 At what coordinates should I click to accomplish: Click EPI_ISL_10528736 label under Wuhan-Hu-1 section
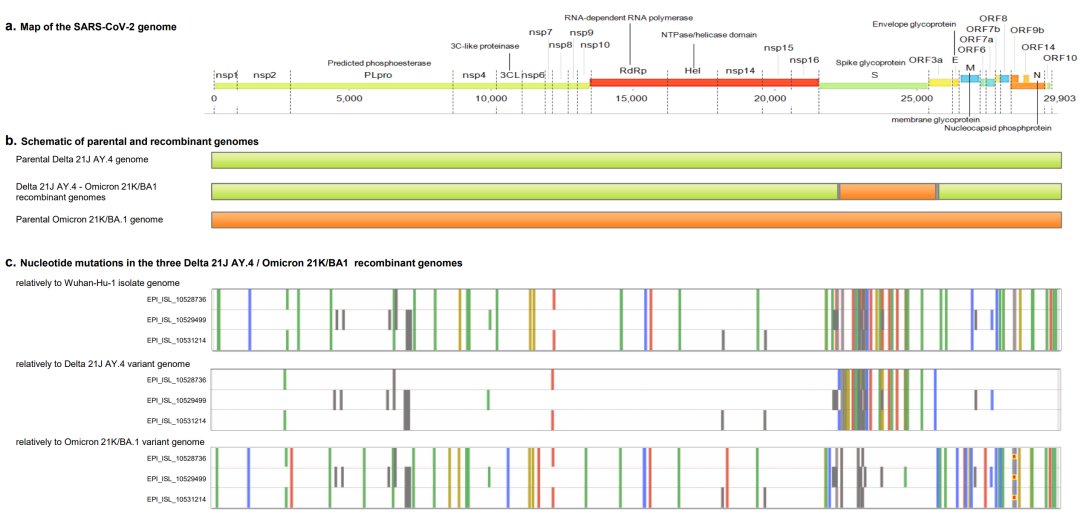coord(176,298)
